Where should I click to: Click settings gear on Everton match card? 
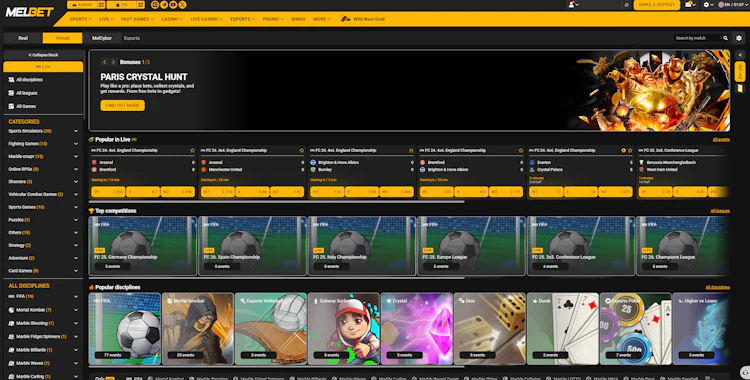click(x=623, y=150)
